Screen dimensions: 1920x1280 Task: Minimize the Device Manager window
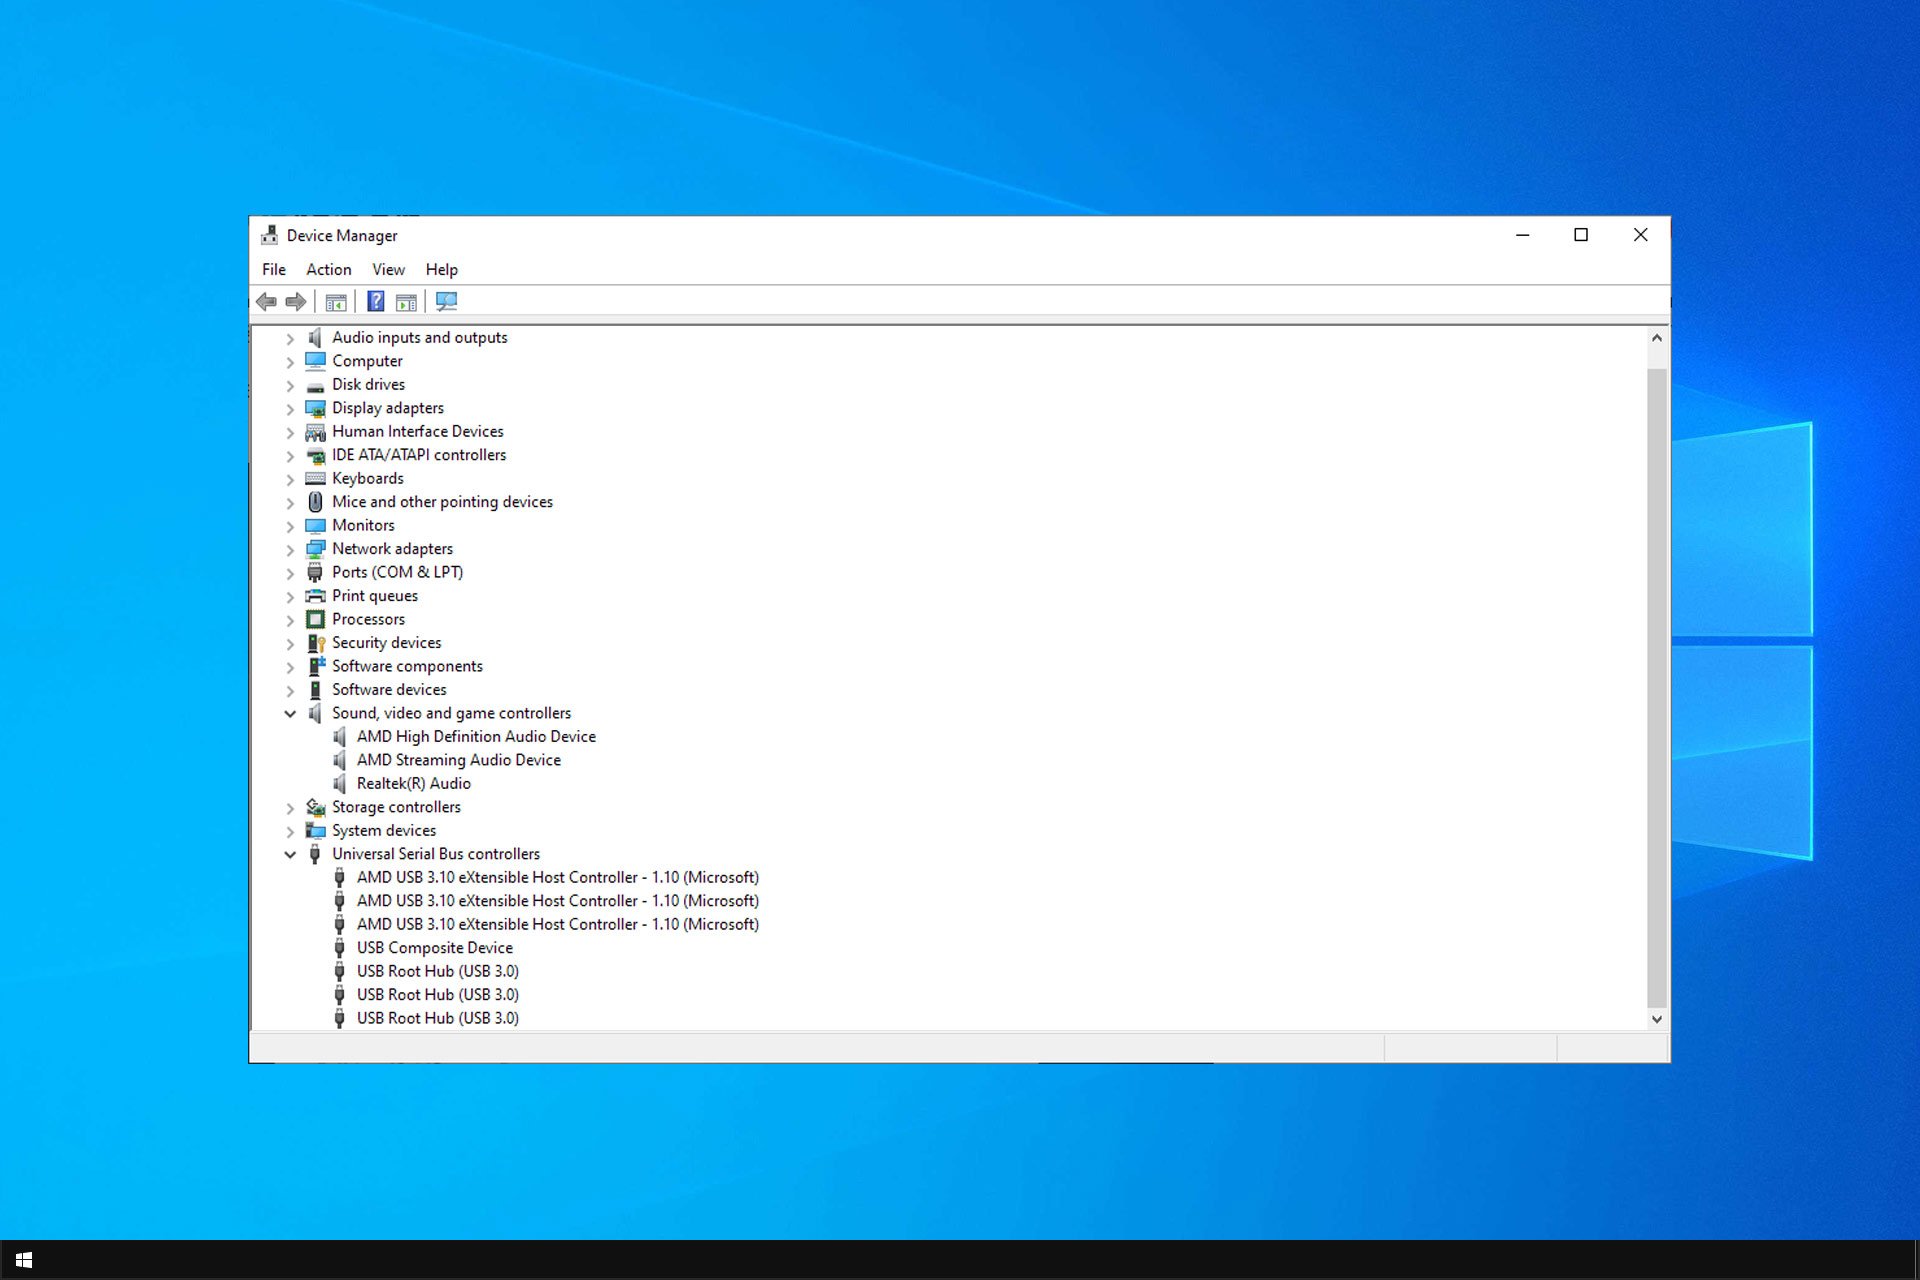click(1522, 235)
